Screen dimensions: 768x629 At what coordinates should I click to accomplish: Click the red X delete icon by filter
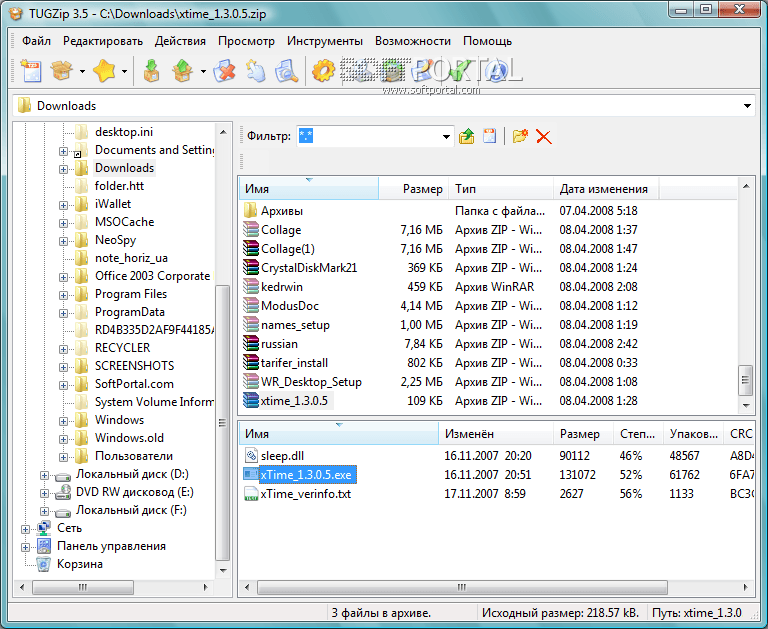pos(544,137)
